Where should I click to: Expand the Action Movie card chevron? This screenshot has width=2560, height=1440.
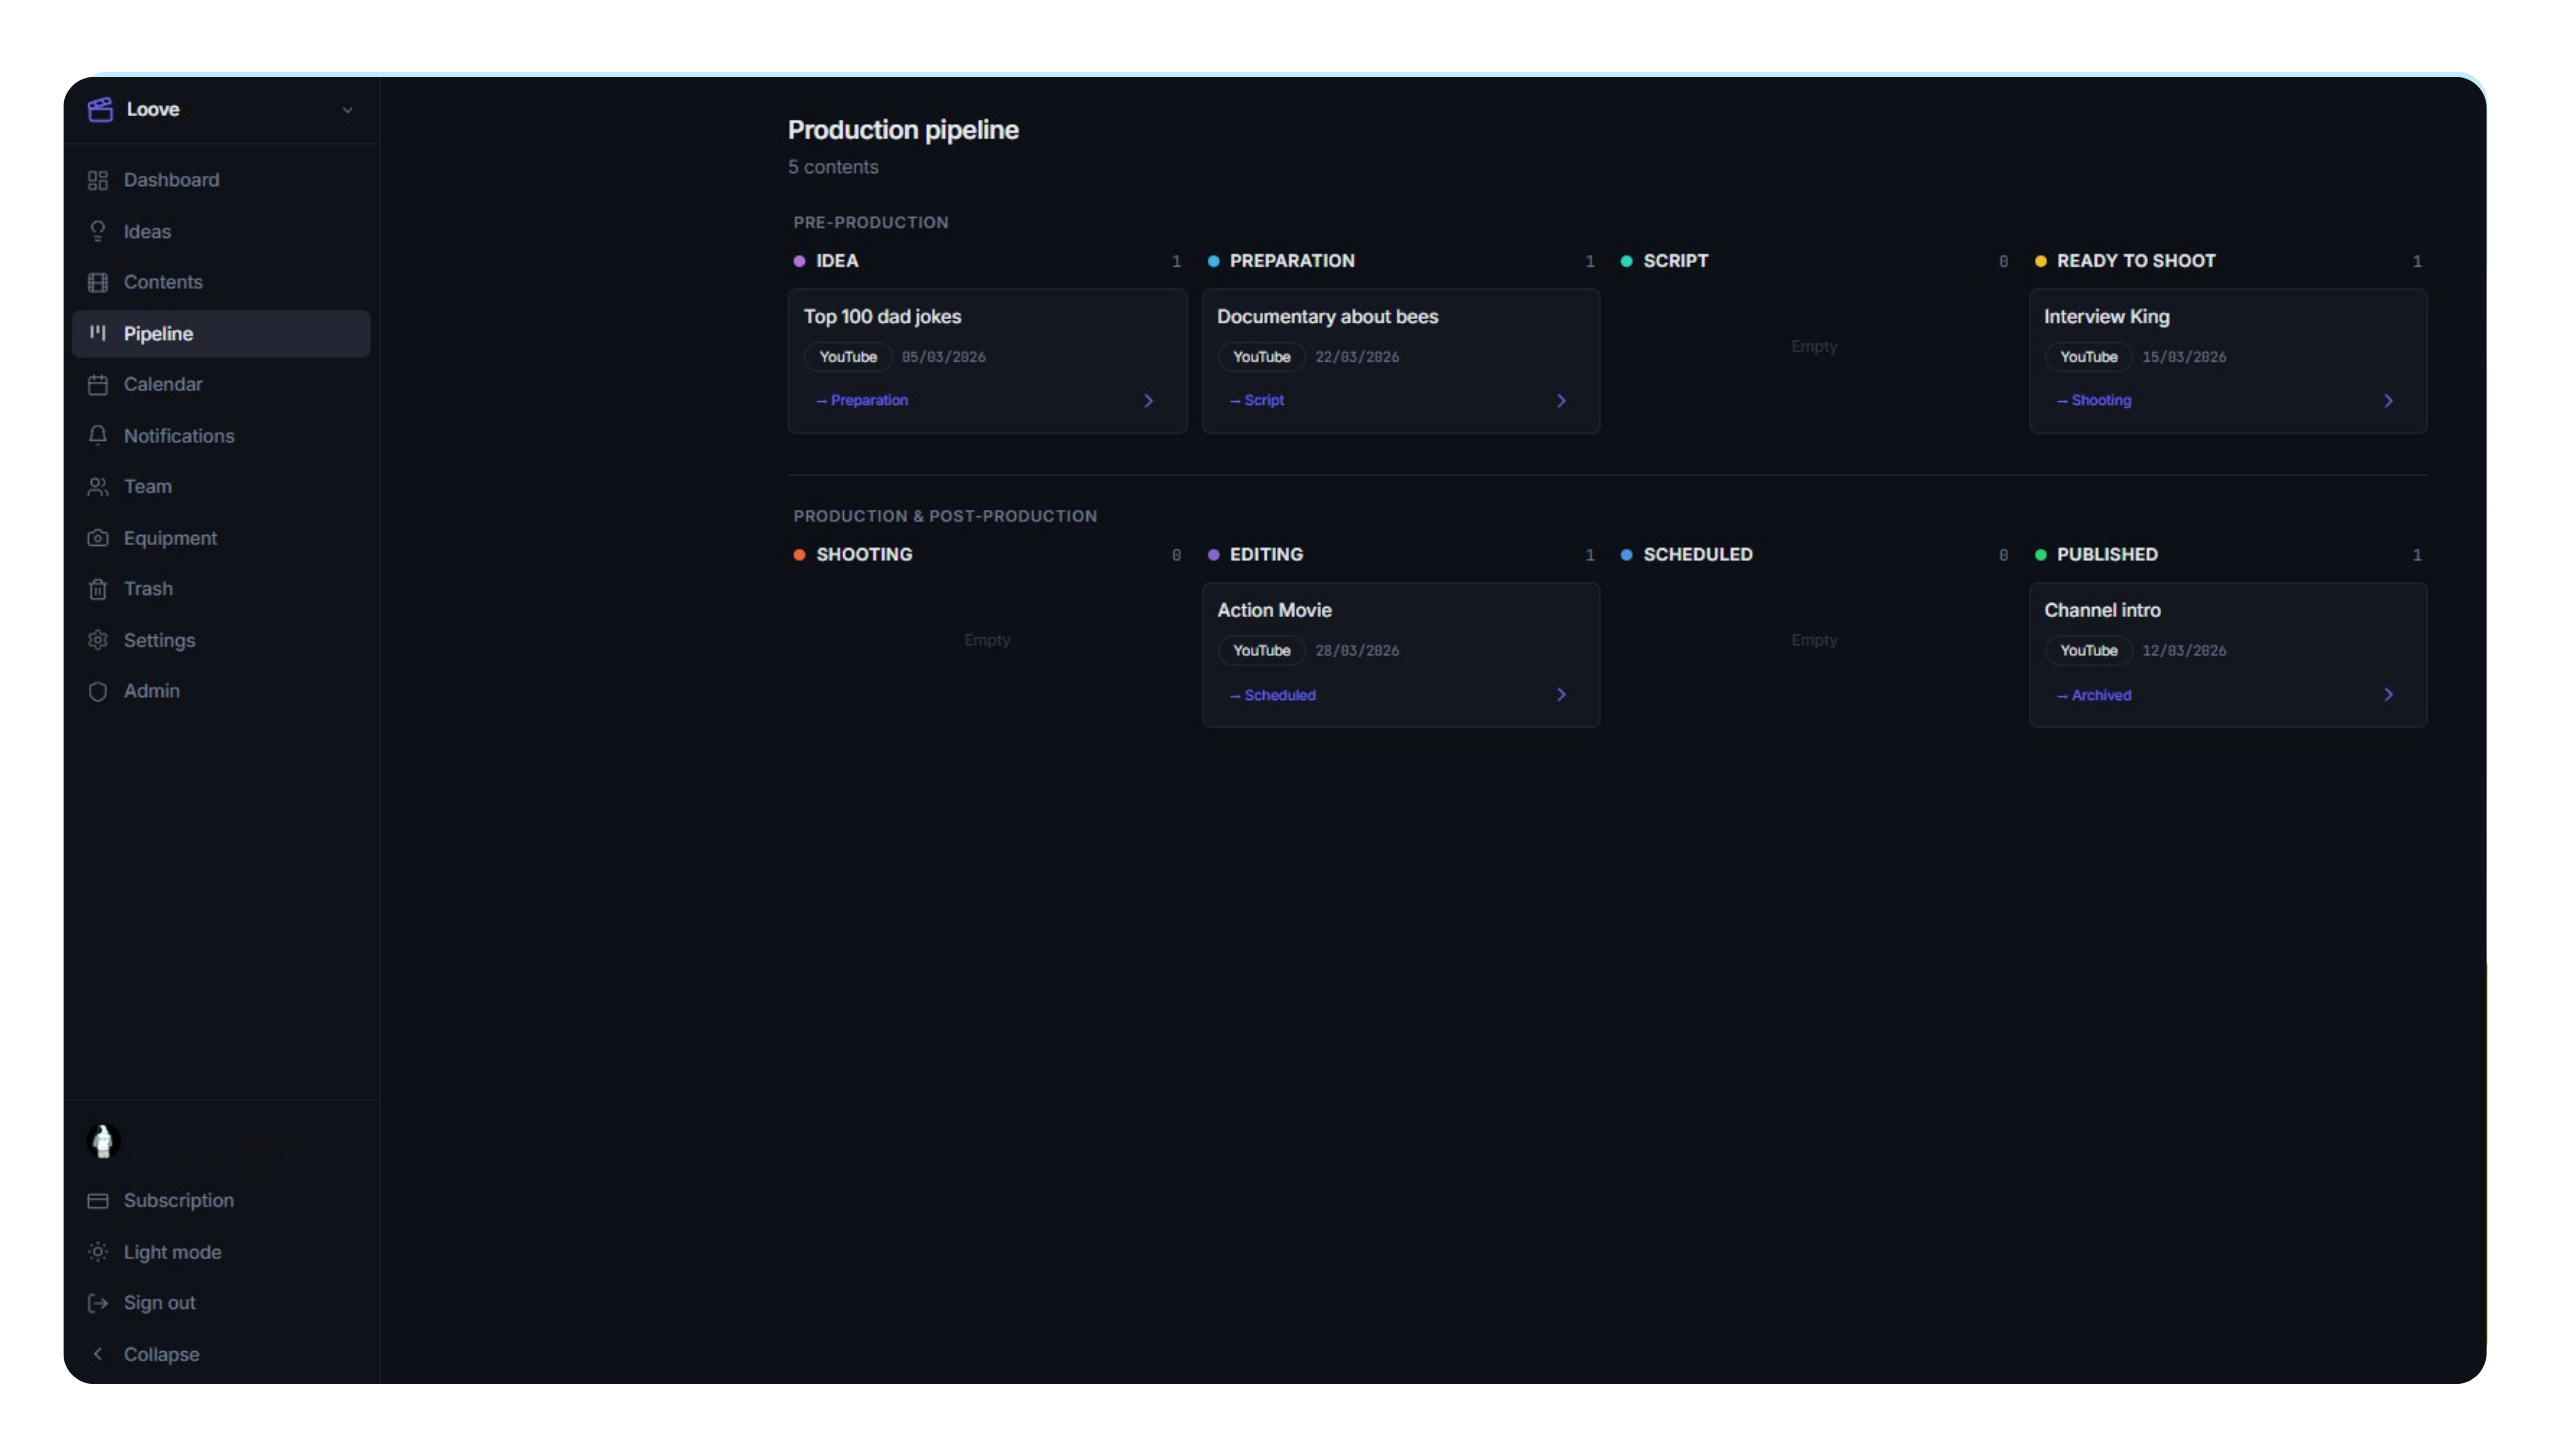(x=1561, y=694)
